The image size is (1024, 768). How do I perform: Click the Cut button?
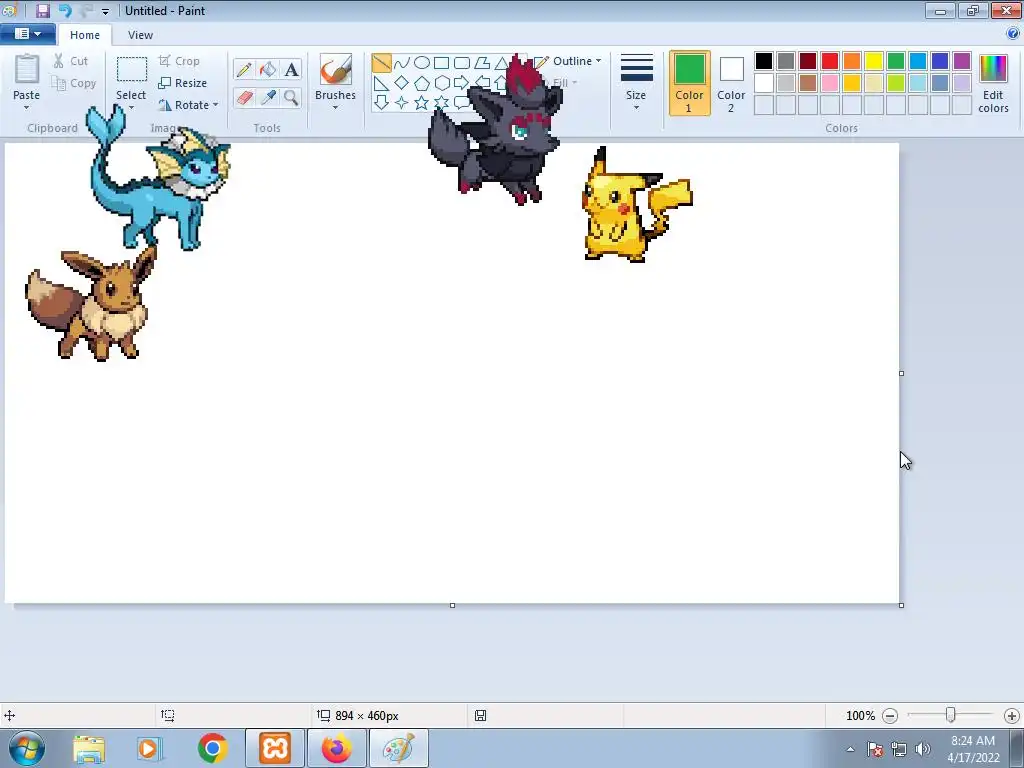click(71, 61)
